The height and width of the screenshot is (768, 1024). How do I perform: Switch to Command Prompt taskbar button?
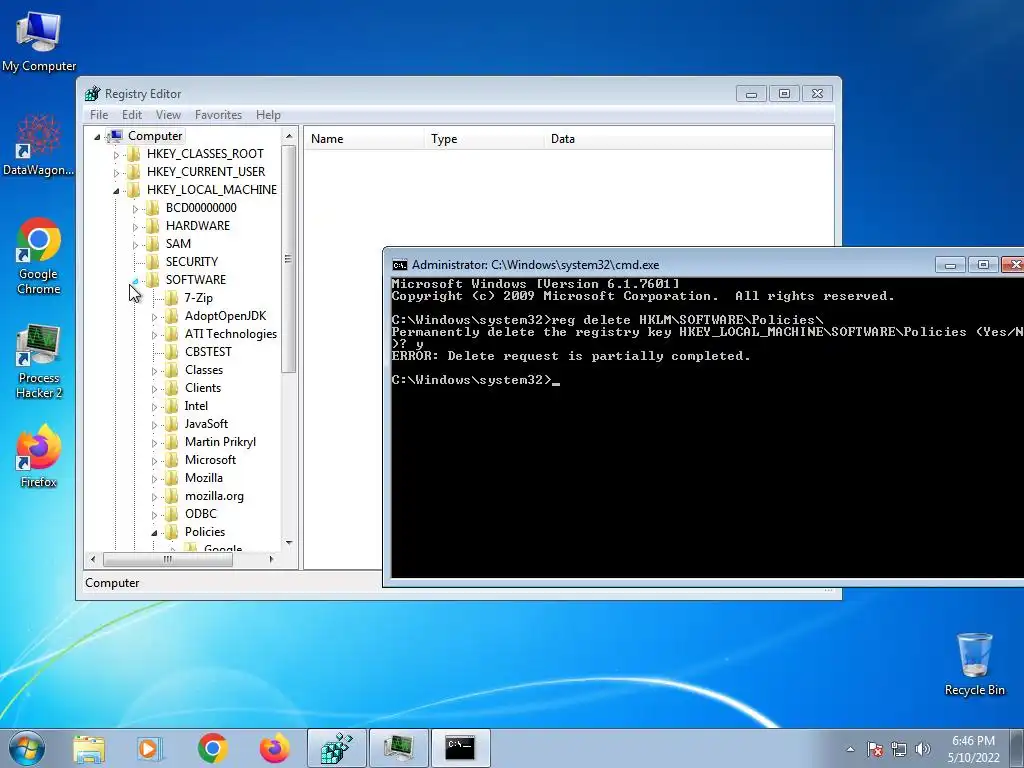click(x=460, y=748)
